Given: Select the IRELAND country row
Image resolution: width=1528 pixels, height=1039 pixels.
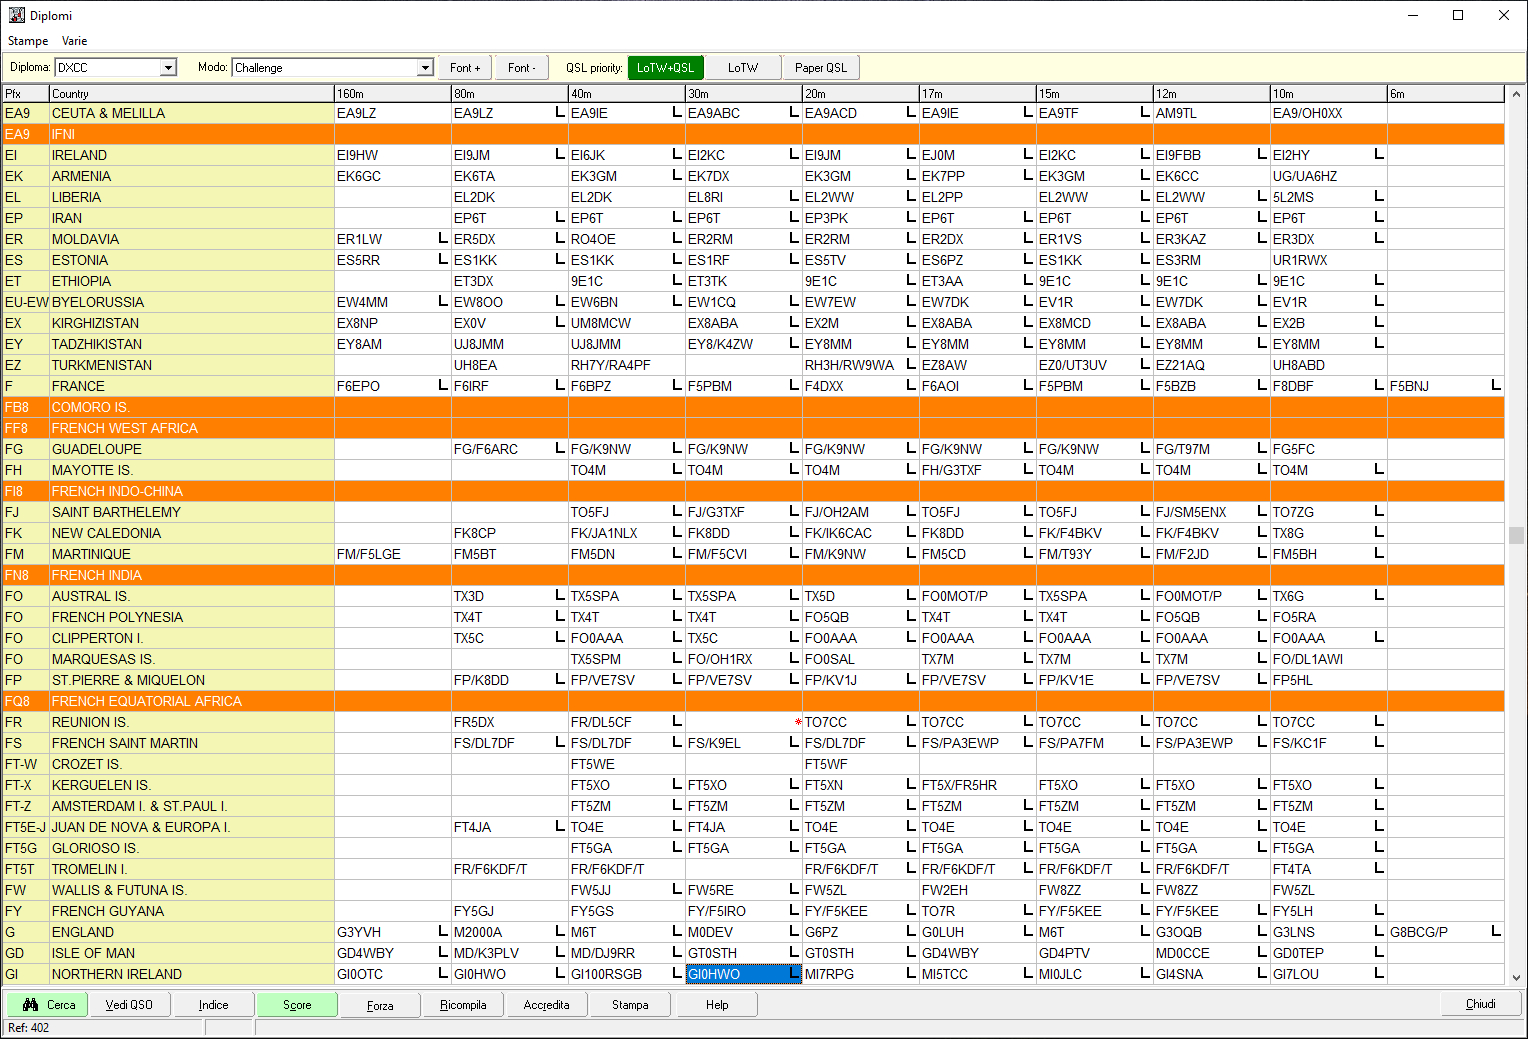Looking at the screenshot, I should (x=753, y=155).
